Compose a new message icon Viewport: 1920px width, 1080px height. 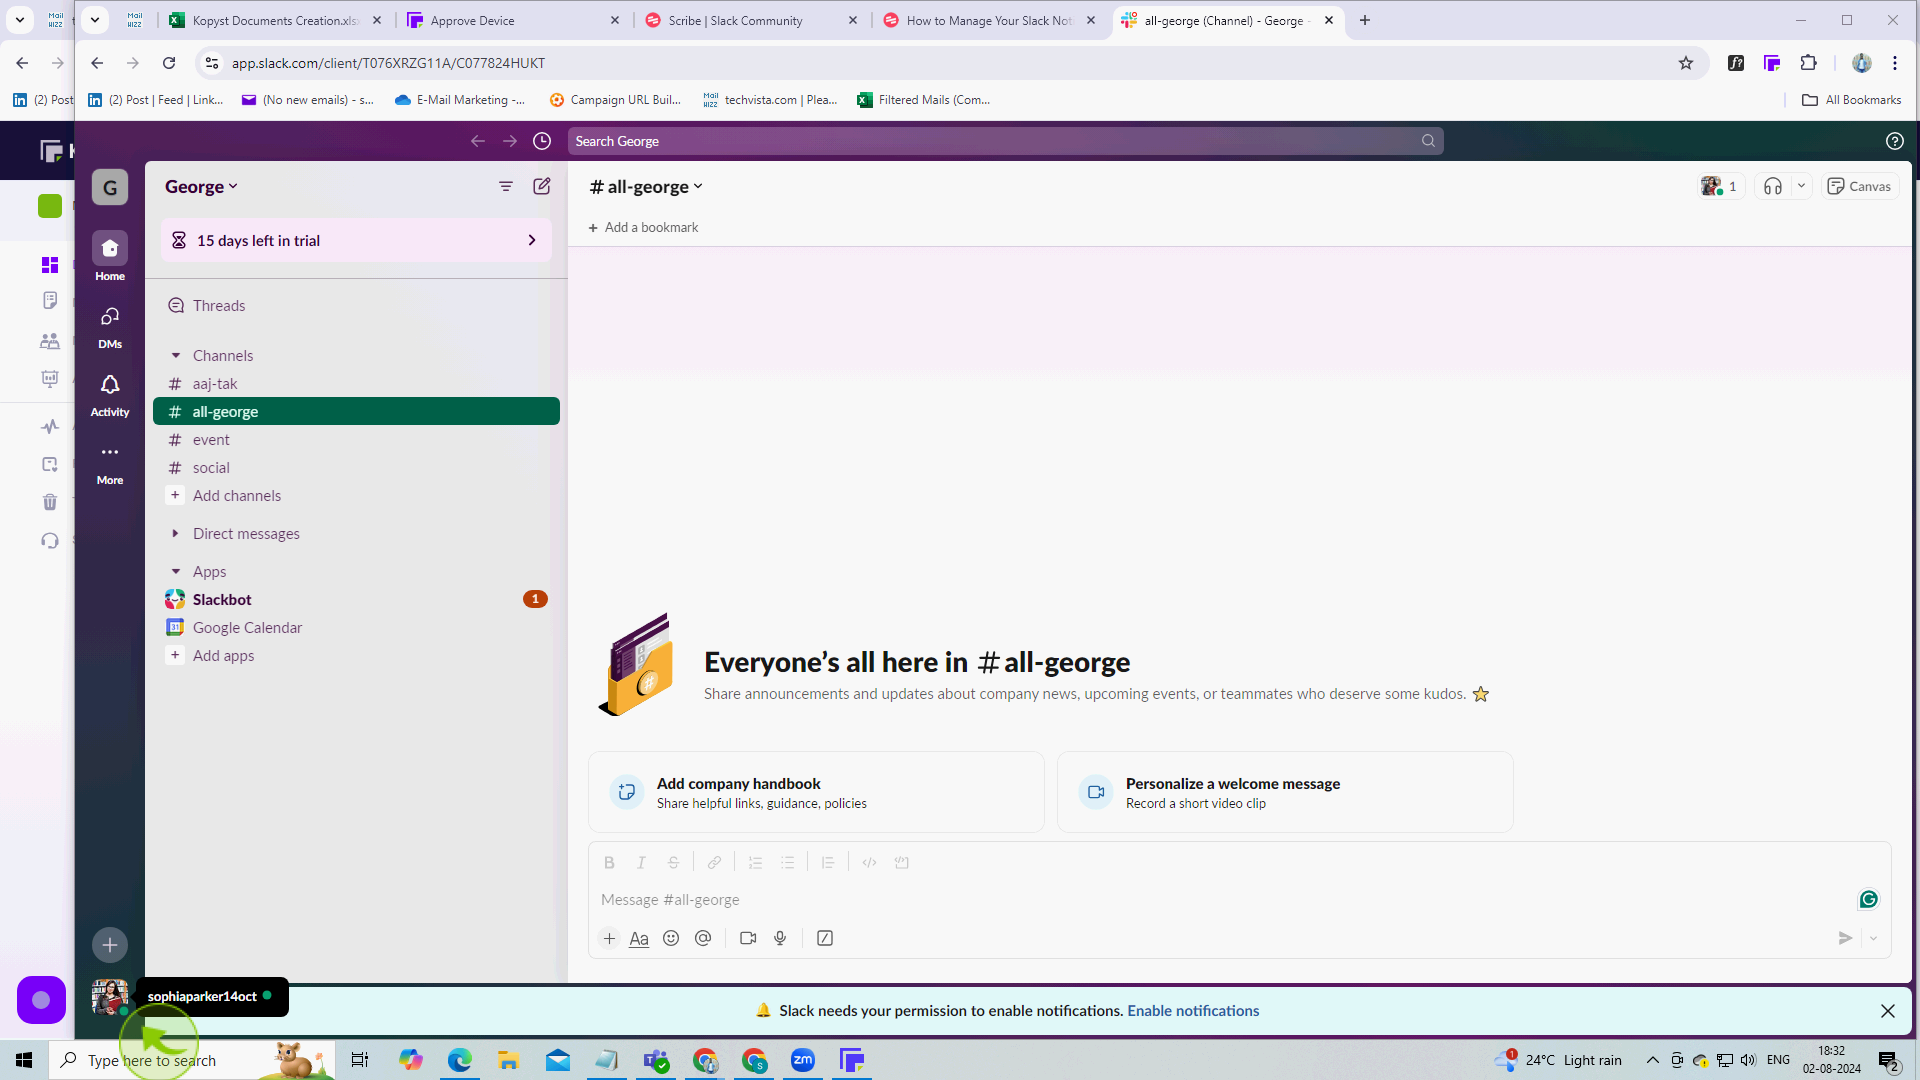[x=542, y=186]
